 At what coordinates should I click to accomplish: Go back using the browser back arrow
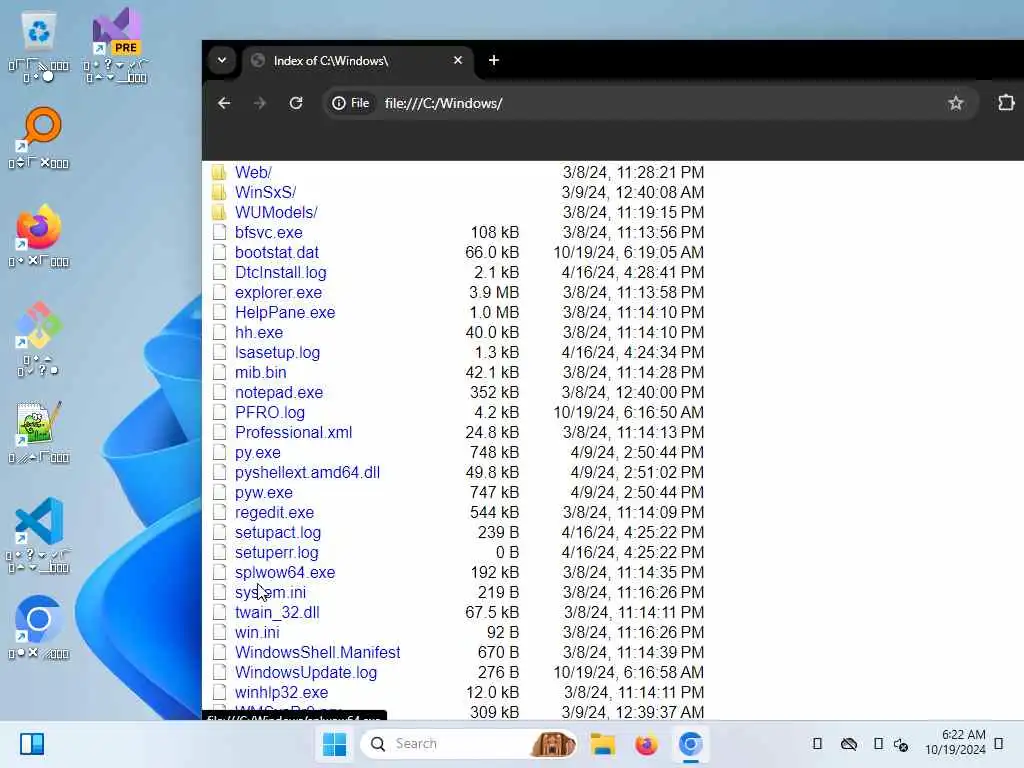click(x=224, y=103)
